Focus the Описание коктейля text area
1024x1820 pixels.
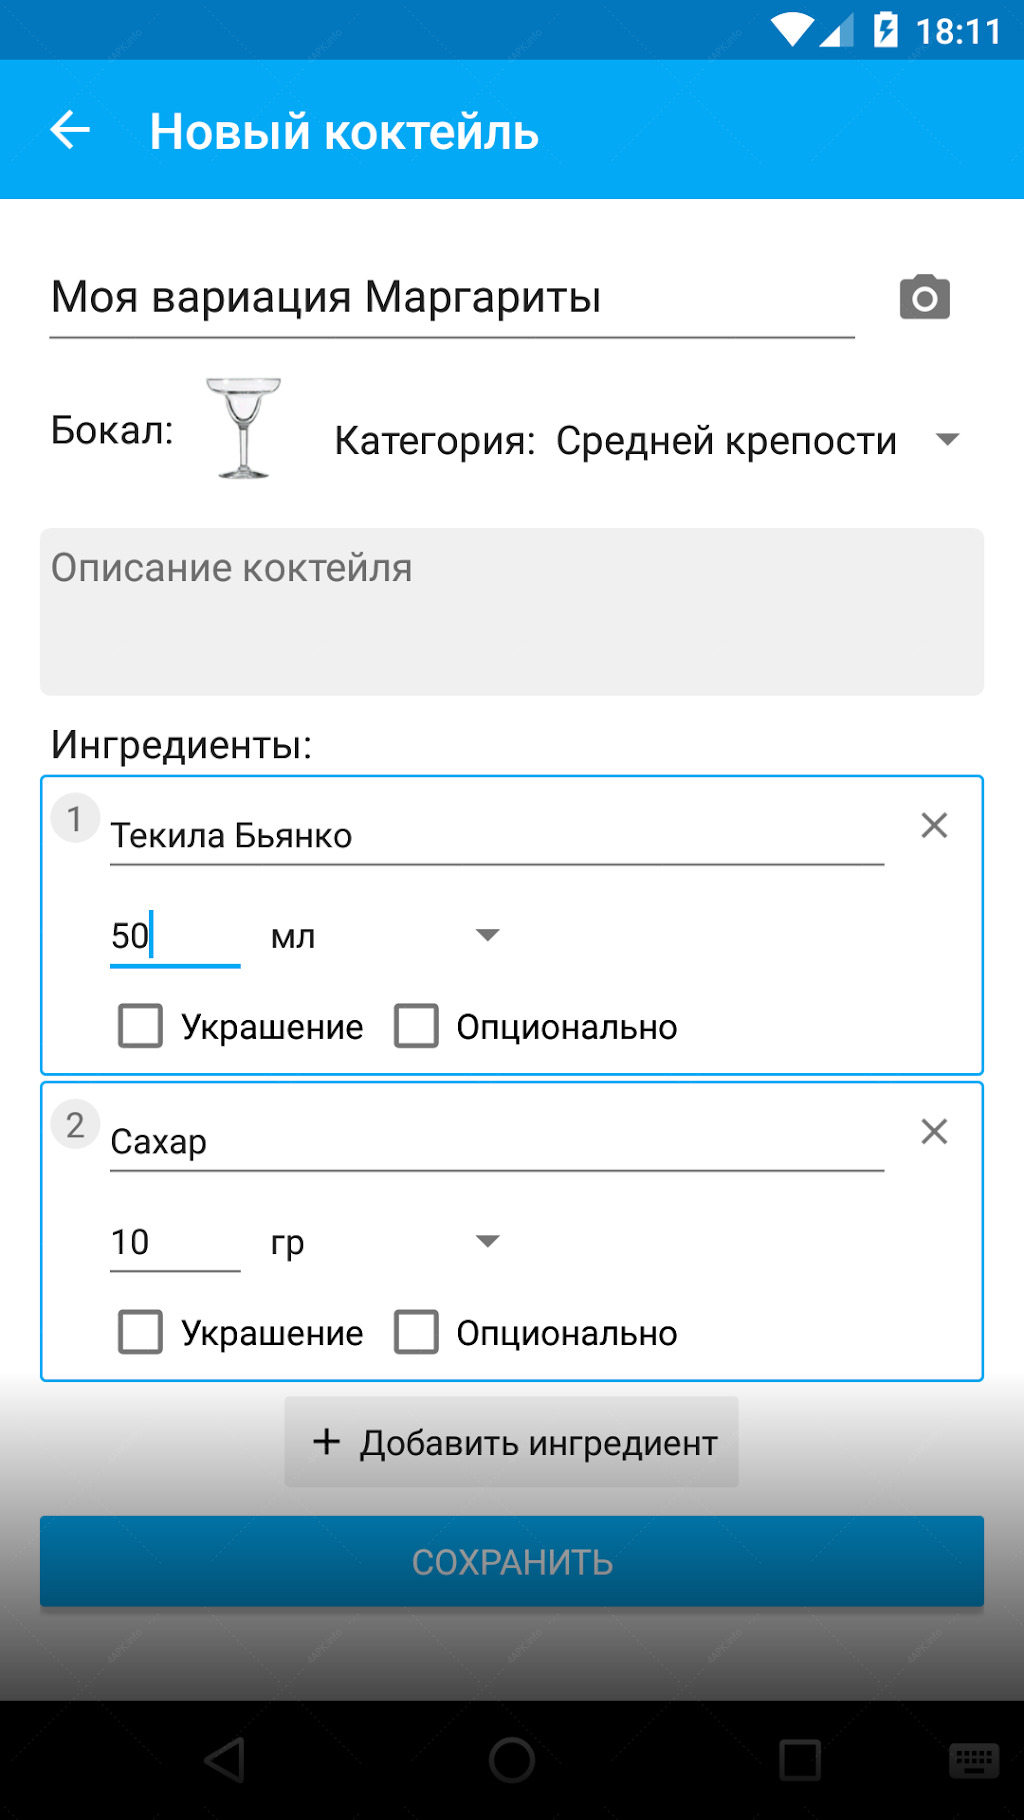(x=512, y=612)
